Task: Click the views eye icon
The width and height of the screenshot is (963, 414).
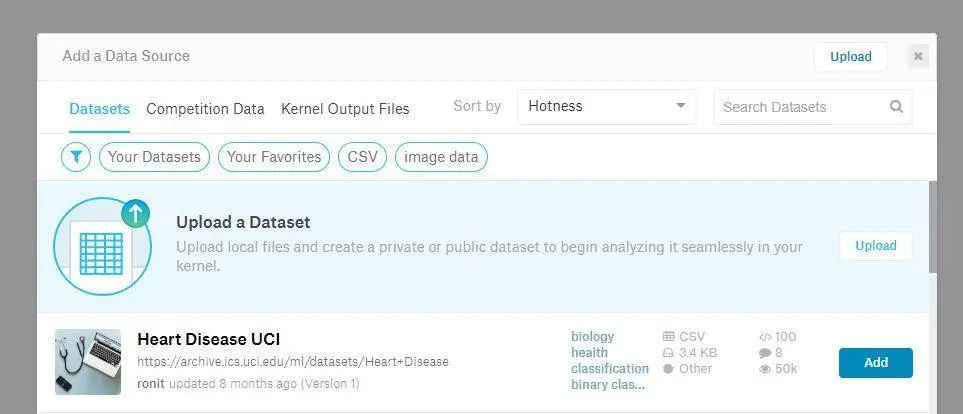Action: [765, 369]
